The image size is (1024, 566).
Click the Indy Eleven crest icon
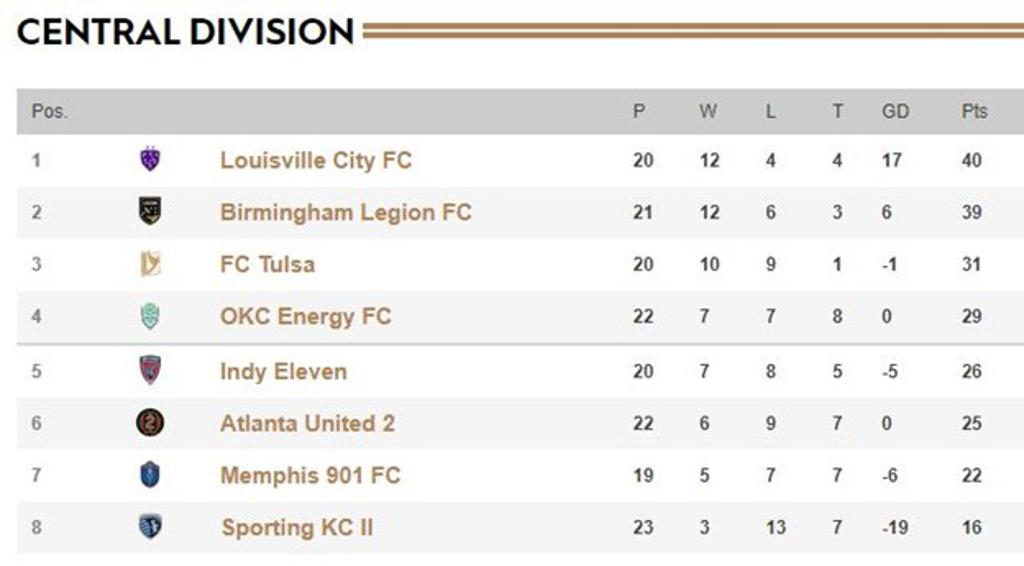(150, 370)
